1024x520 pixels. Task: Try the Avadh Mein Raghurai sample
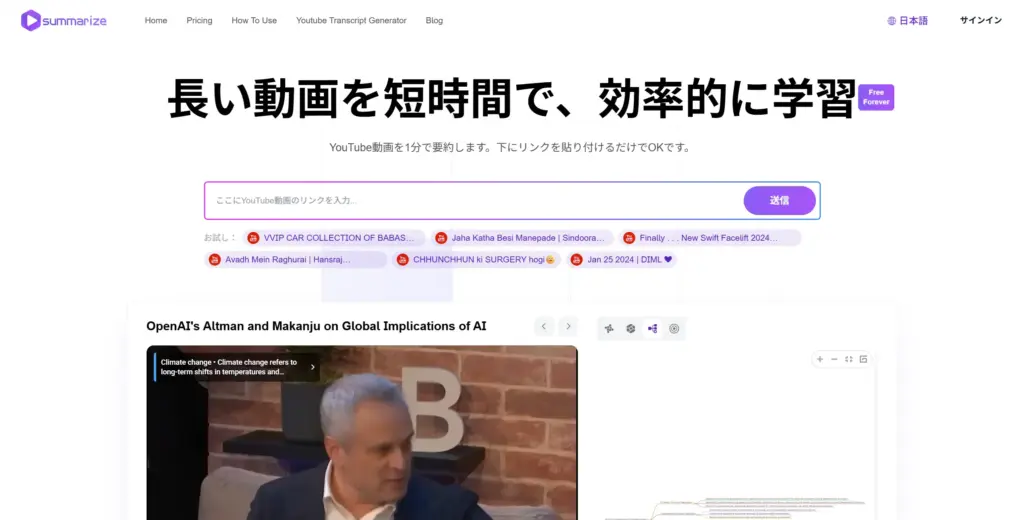click(x=295, y=259)
